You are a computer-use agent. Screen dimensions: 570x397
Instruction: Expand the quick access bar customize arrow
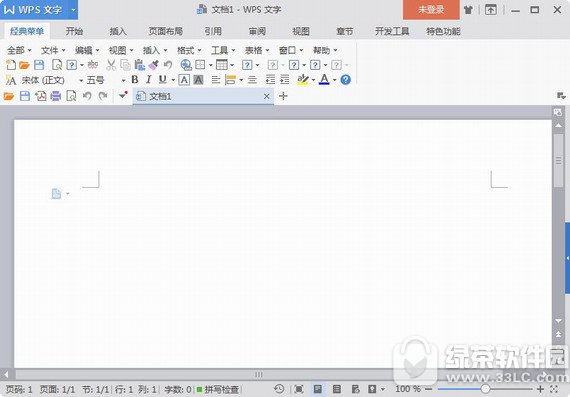click(x=123, y=95)
